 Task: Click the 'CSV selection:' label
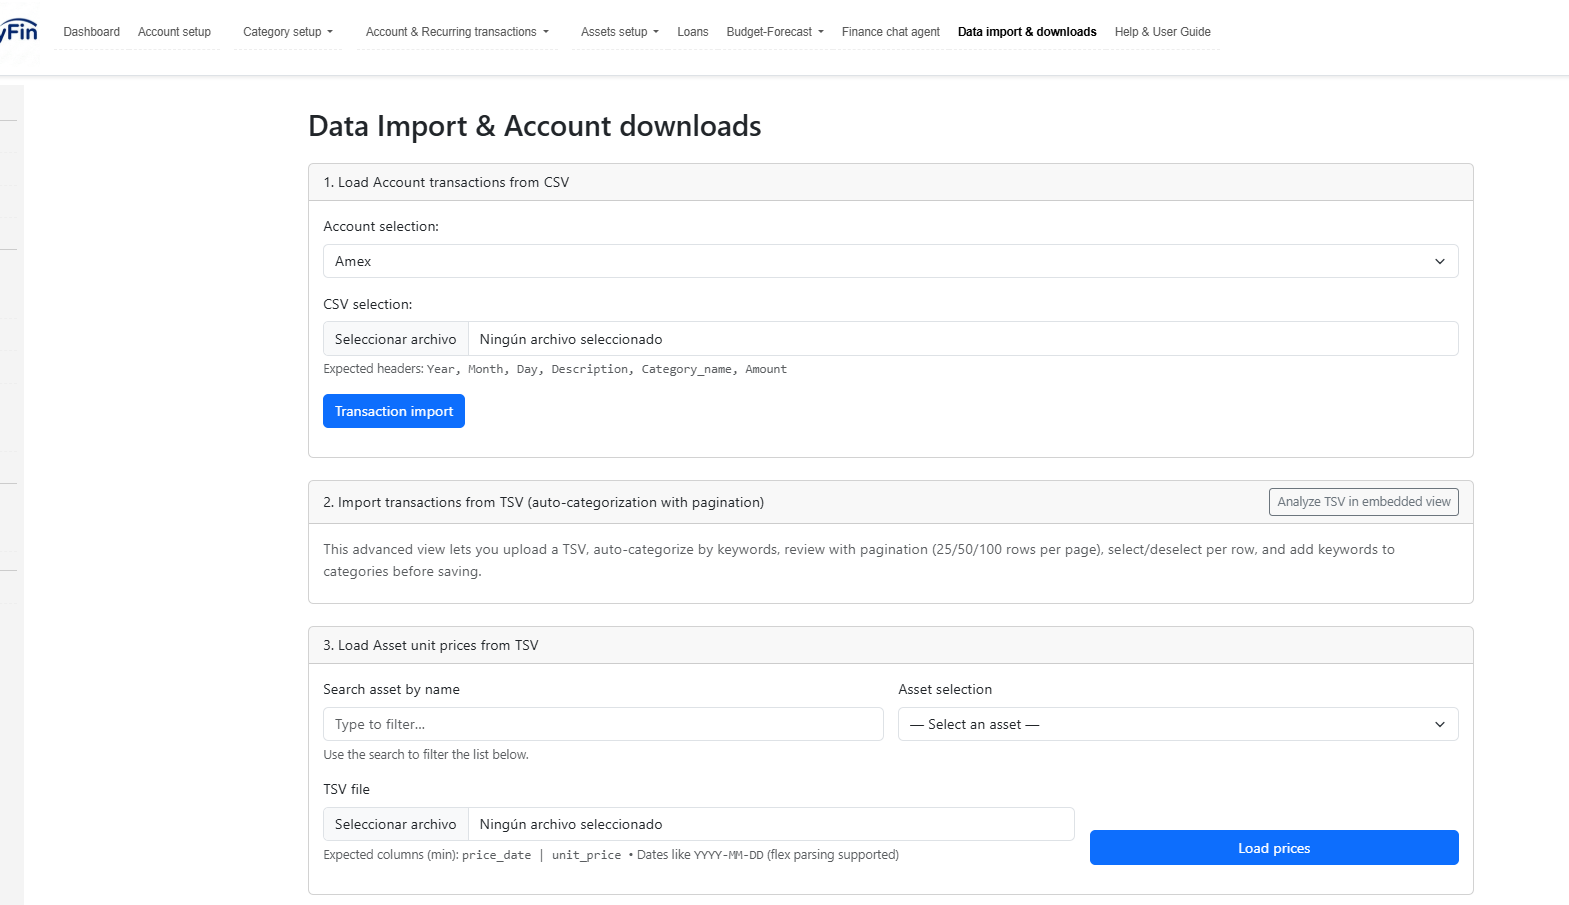(x=368, y=304)
